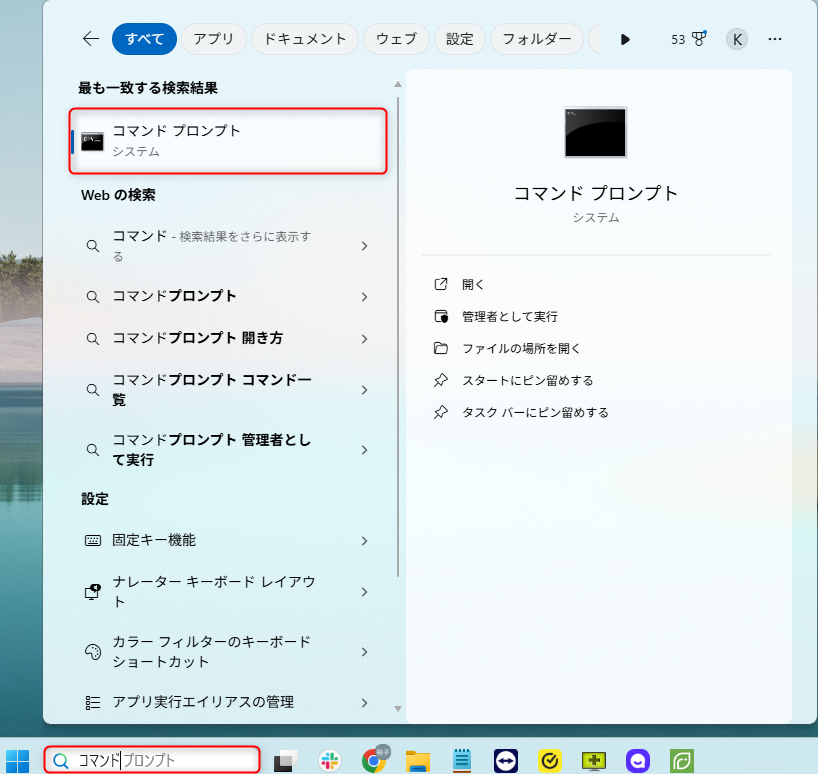This screenshot has width=818, height=774.
Task: Expand the コマンドプロンプト コマンド一覧 chevron
Action: point(364,390)
